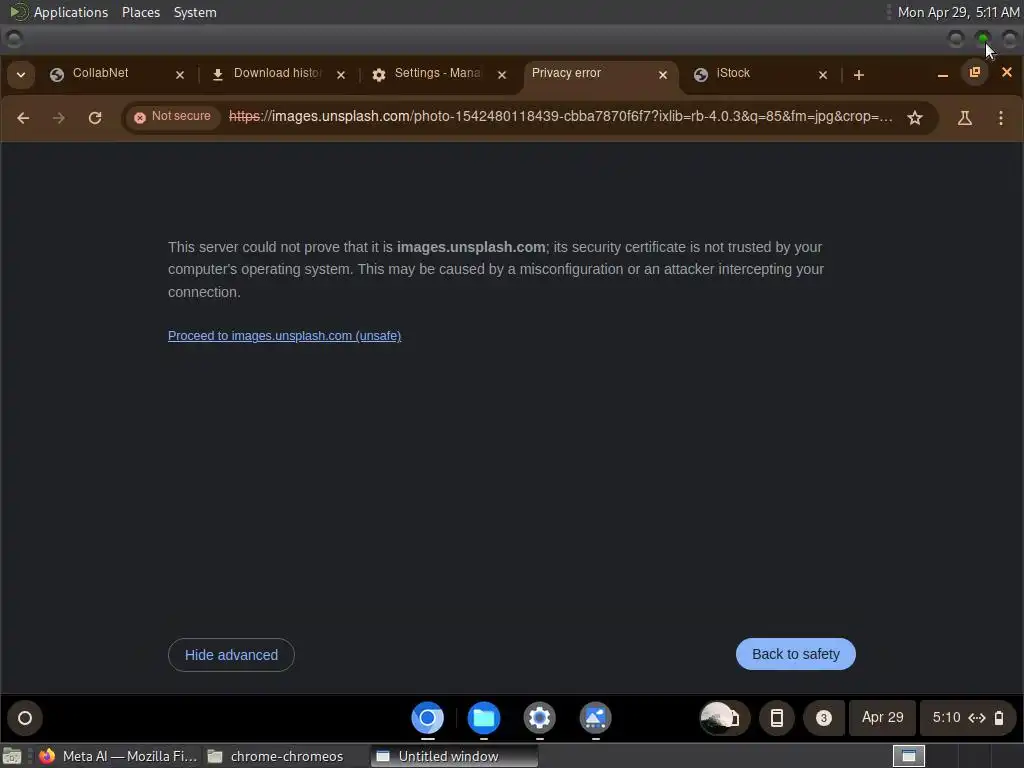Open the Files app in the shelf
Viewport: 1024px width, 768px height.
coord(484,718)
